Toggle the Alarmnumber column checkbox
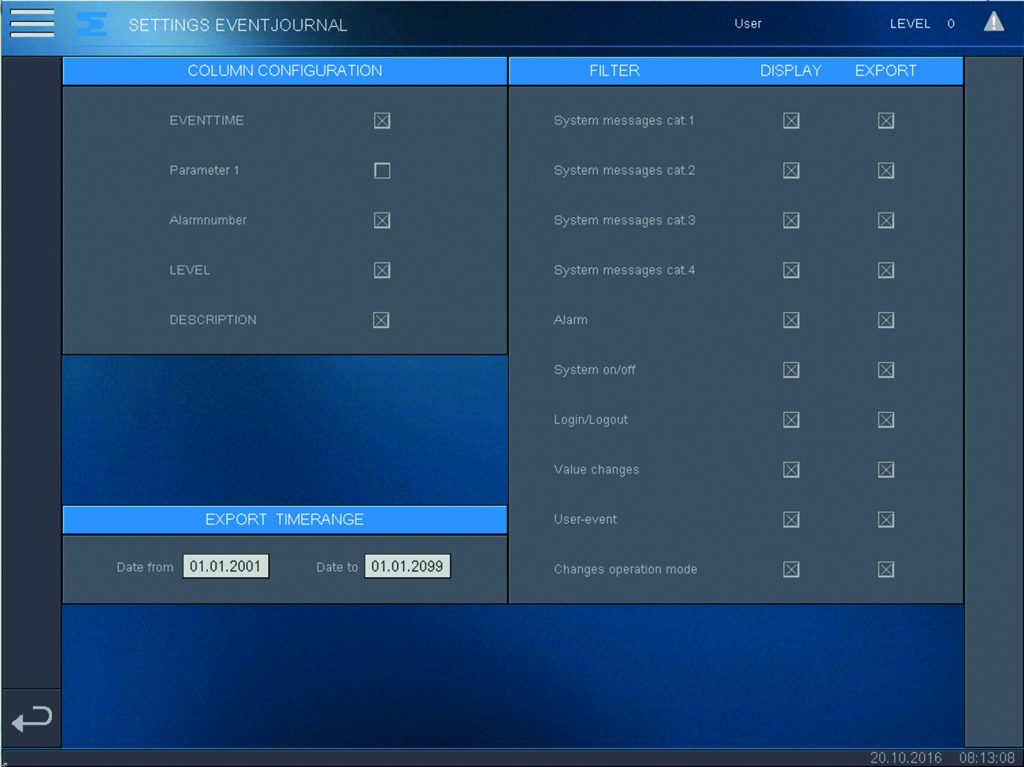Image resolution: width=1024 pixels, height=767 pixels. point(382,221)
